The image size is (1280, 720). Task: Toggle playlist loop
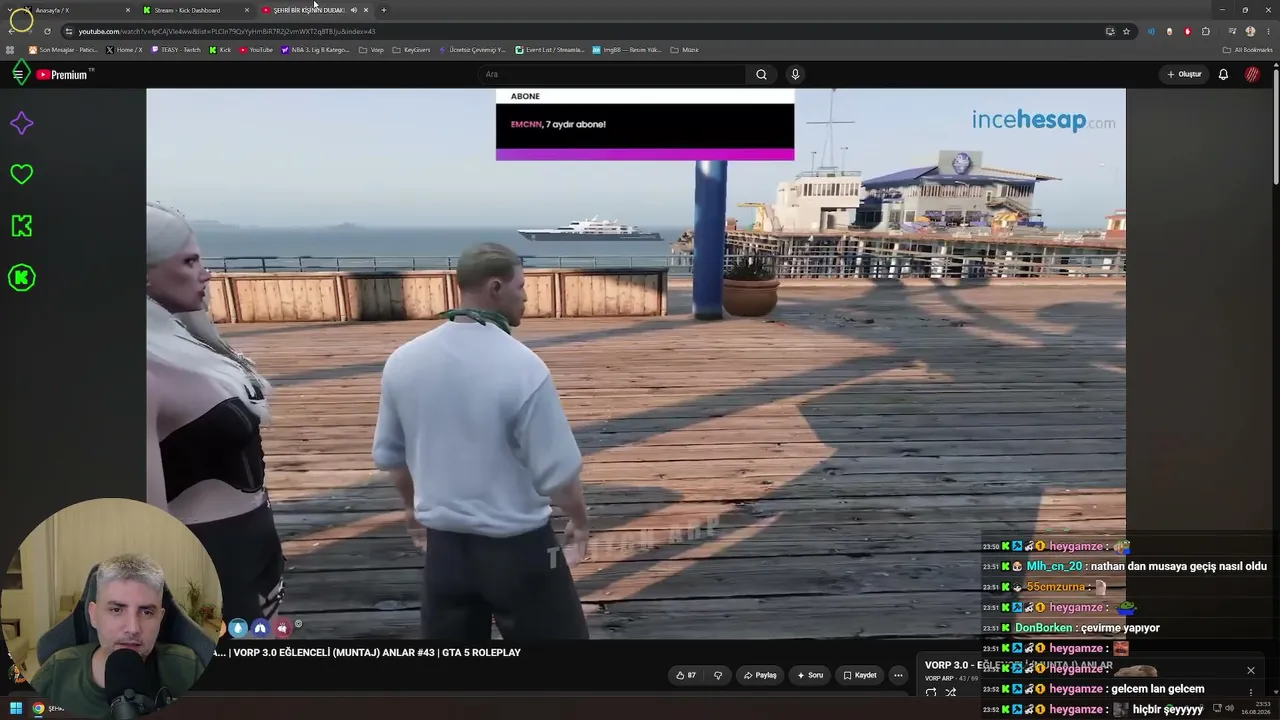pos(931,692)
